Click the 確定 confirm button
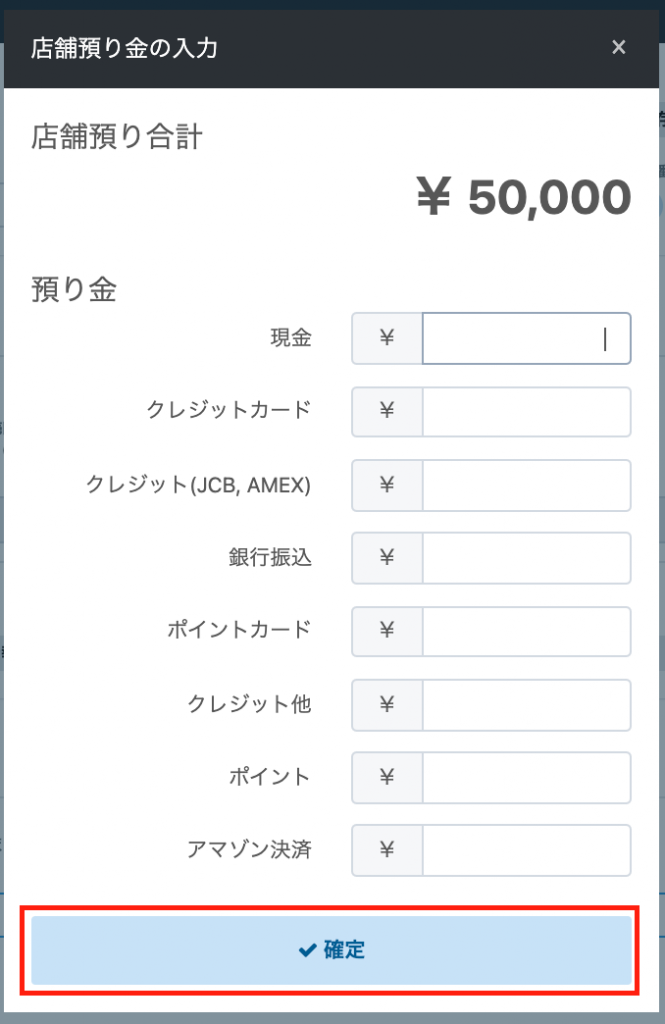 [x=332, y=950]
